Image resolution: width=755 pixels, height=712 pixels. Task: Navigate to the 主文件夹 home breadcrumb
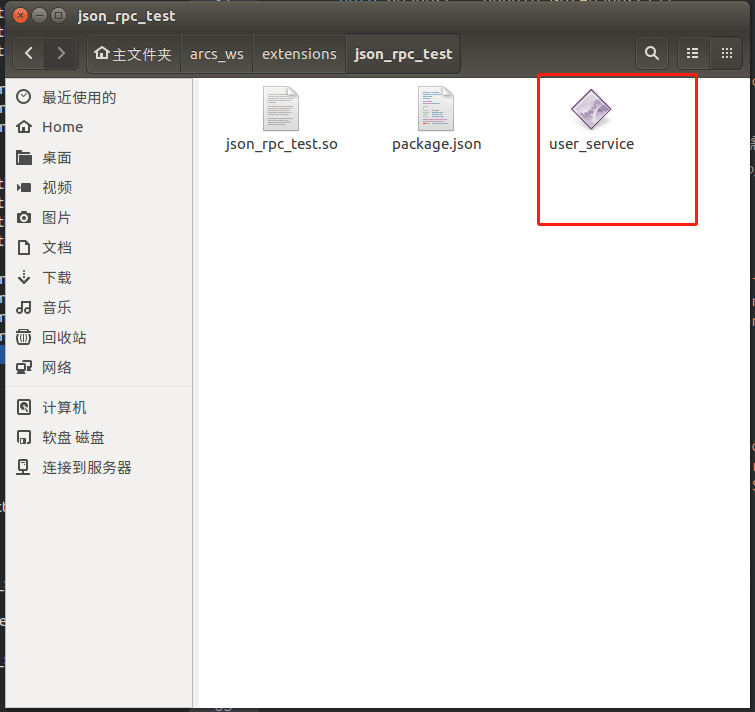click(133, 54)
